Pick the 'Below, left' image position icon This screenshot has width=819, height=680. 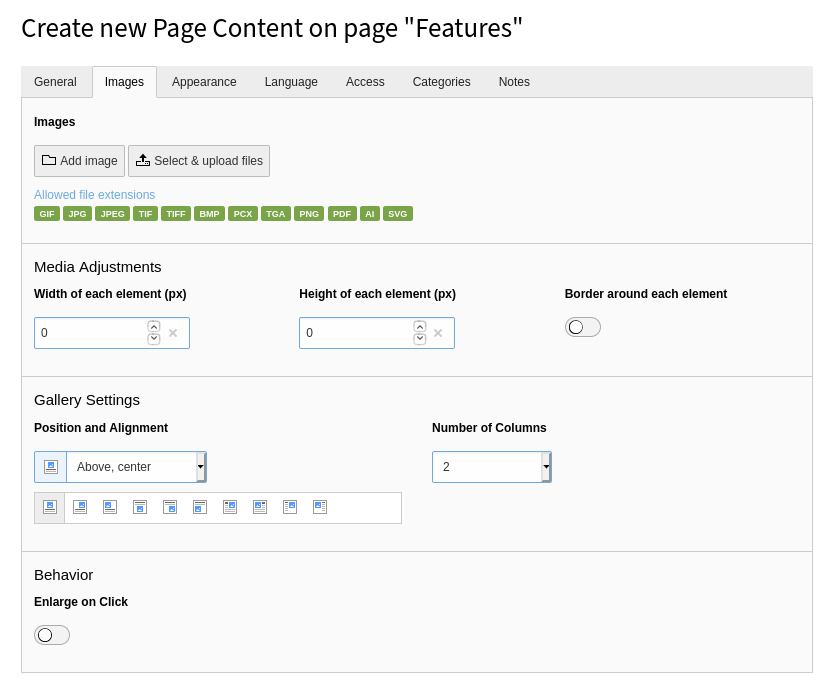(200, 507)
